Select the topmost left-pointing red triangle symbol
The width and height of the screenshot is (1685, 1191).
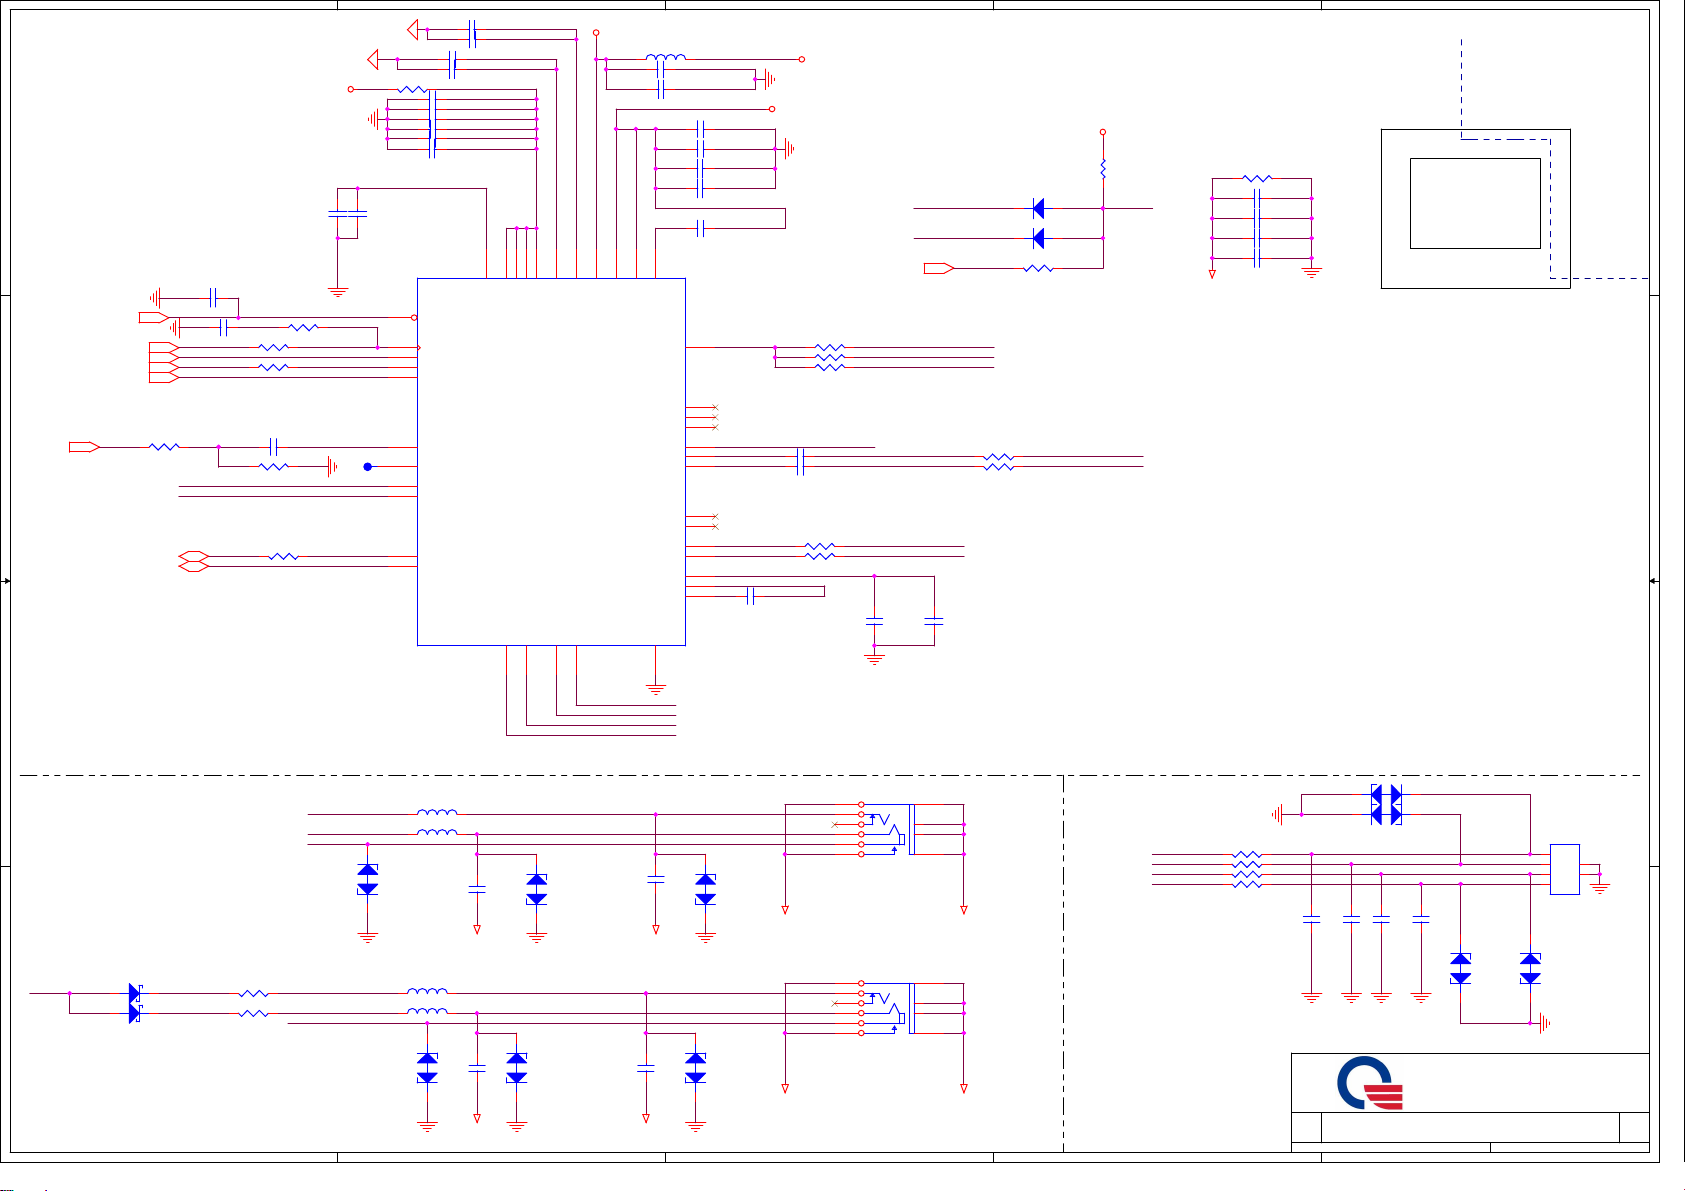tap(413, 30)
